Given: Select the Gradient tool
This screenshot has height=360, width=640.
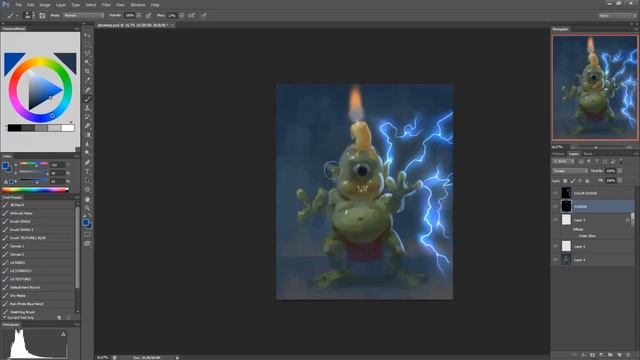Looking at the screenshot, I should coord(87,135).
